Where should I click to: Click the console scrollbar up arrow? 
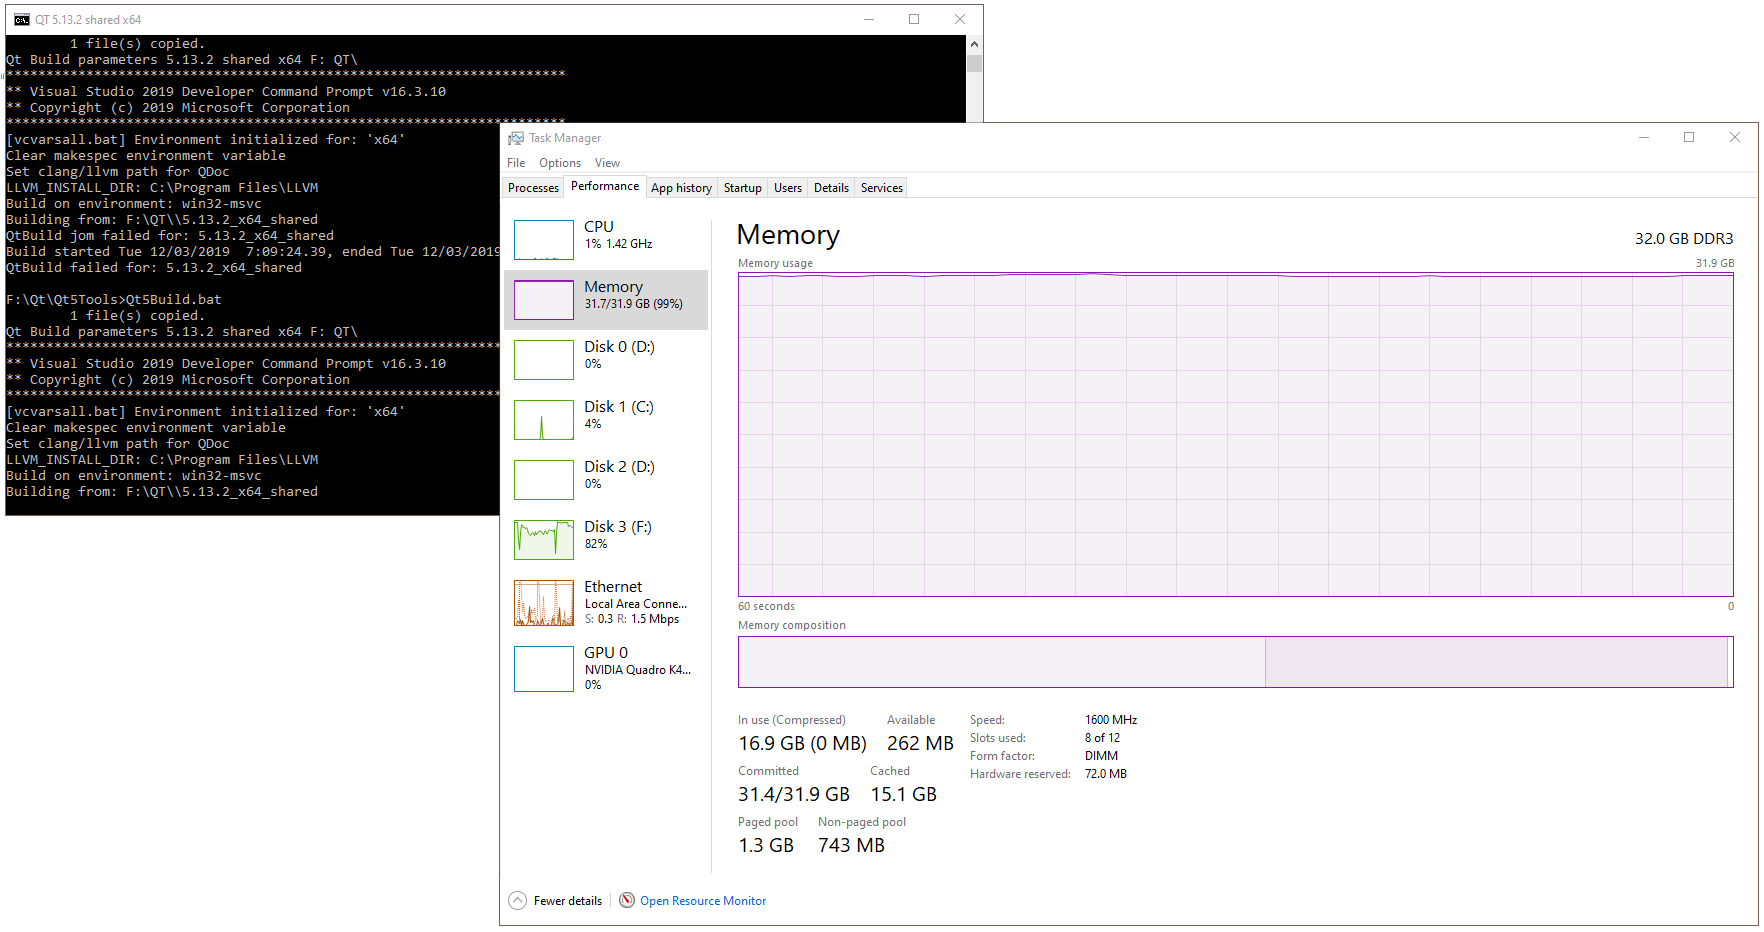click(x=974, y=44)
